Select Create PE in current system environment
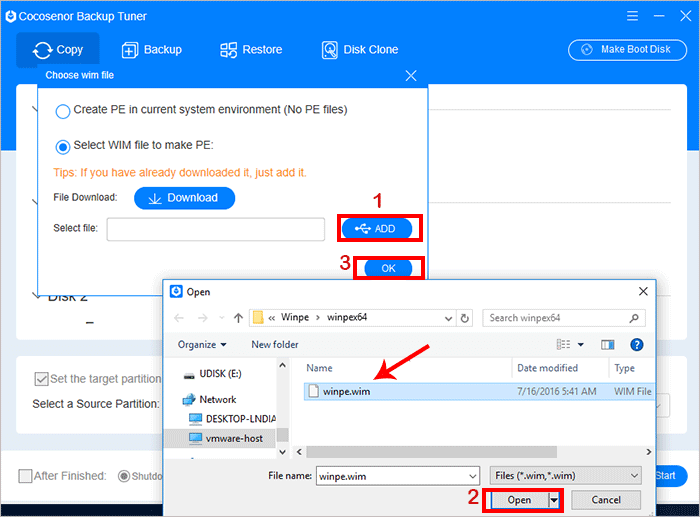 pyautogui.click(x=63, y=111)
